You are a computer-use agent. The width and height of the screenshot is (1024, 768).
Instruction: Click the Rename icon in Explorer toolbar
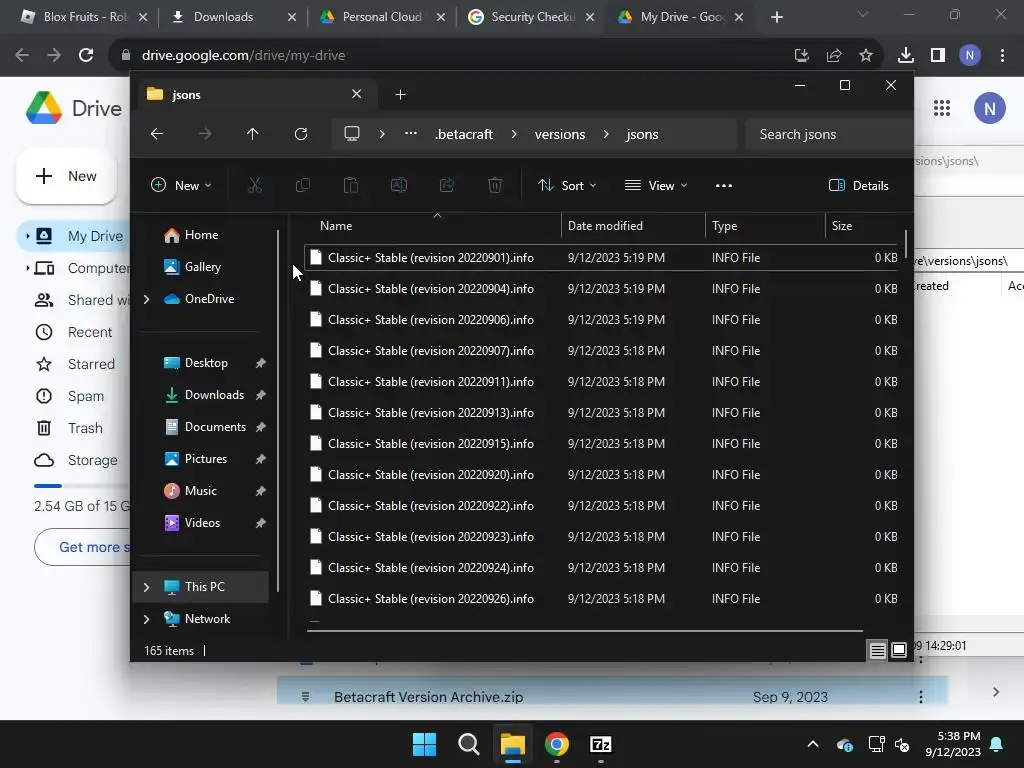[398, 185]
